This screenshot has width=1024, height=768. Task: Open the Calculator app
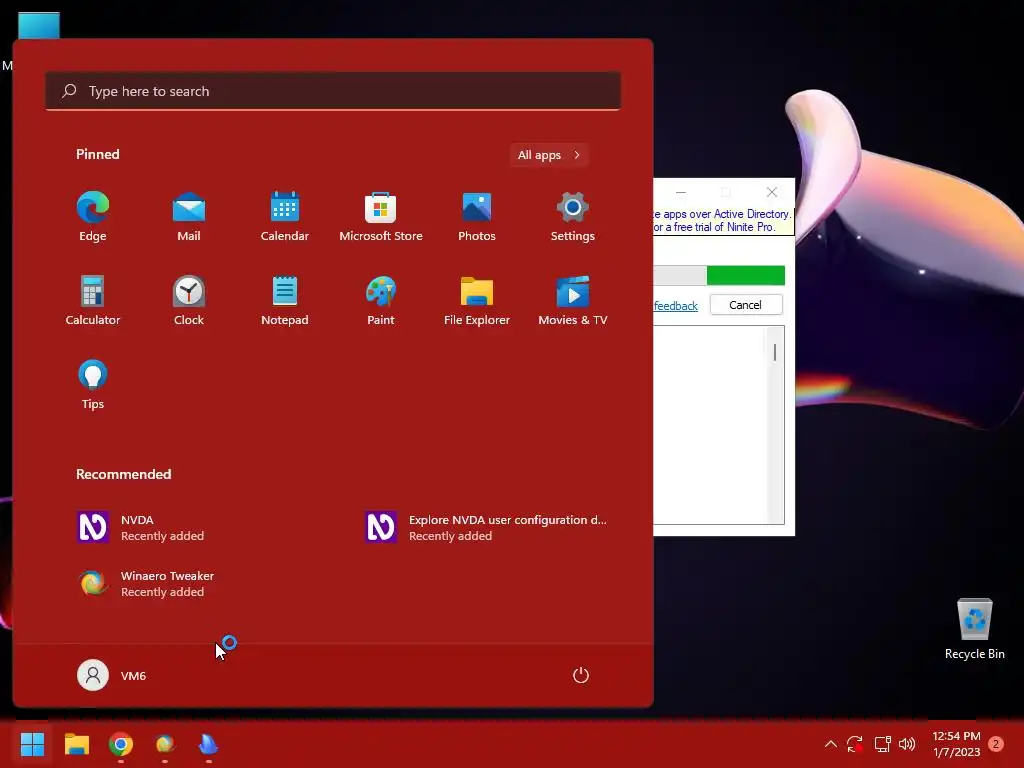point(93,300)
